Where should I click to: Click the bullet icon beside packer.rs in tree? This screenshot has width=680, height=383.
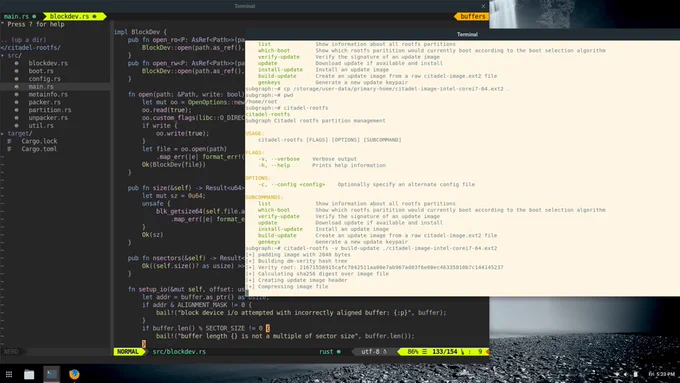(x=16, y=102)
